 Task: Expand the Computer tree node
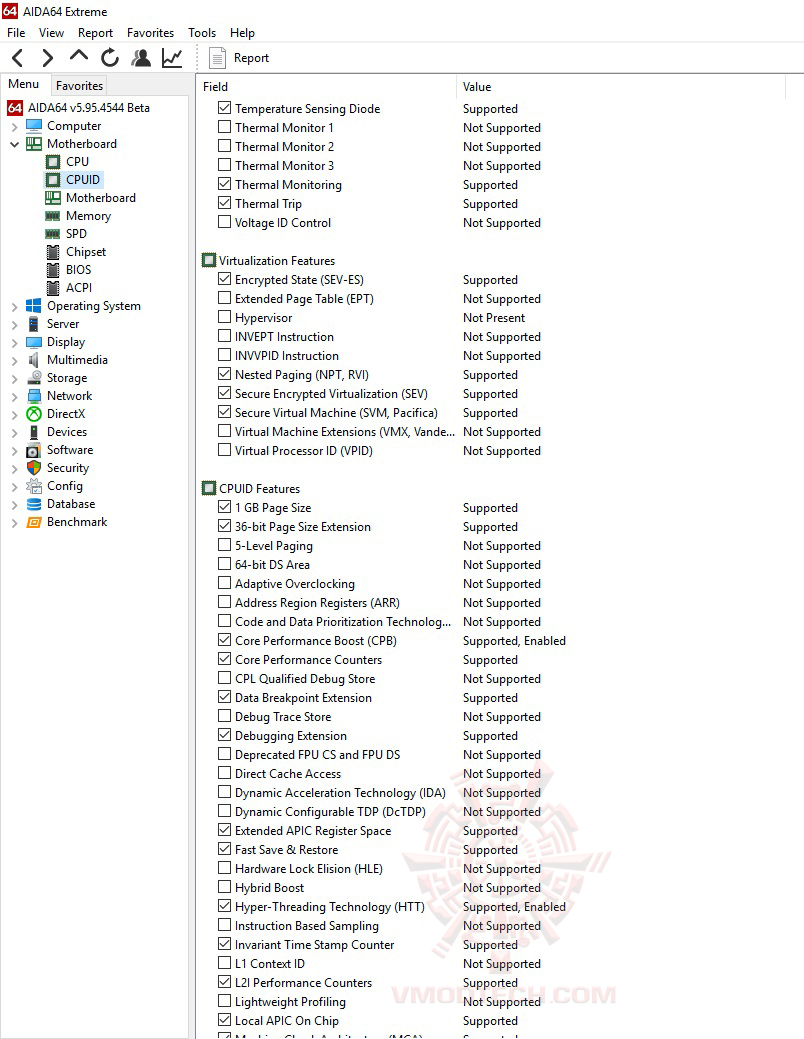pos(15,127)
